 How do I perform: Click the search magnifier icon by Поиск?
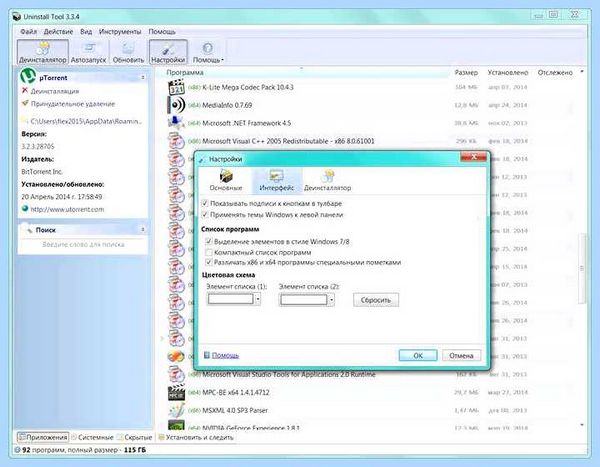[28, 229]
